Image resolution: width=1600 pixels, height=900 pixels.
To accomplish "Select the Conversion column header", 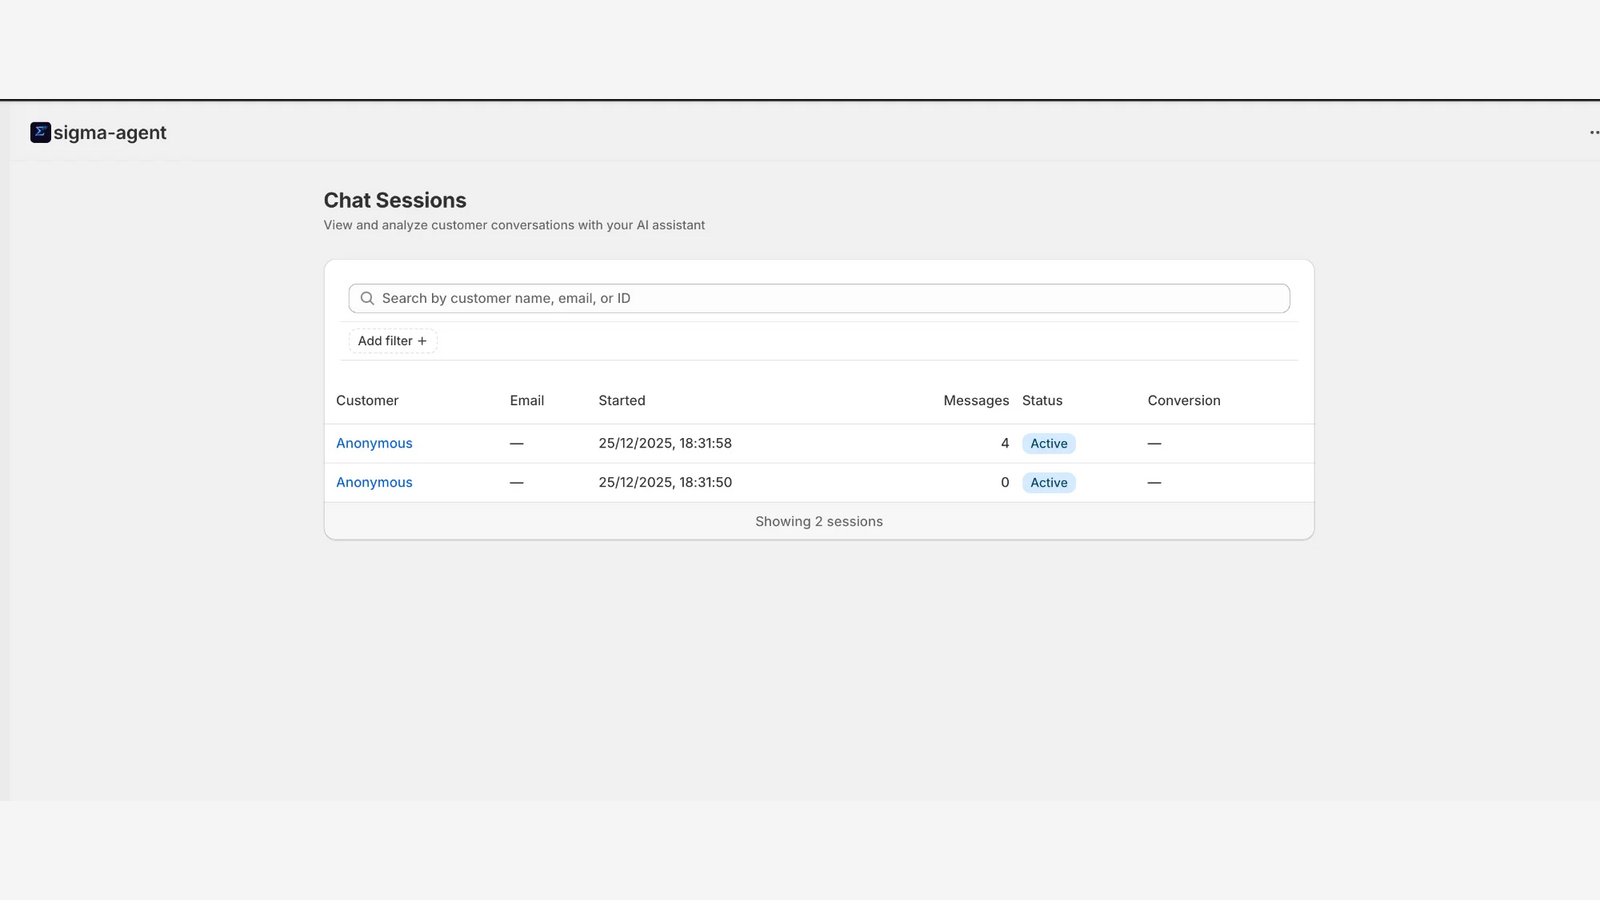I will click(1183, 400).
